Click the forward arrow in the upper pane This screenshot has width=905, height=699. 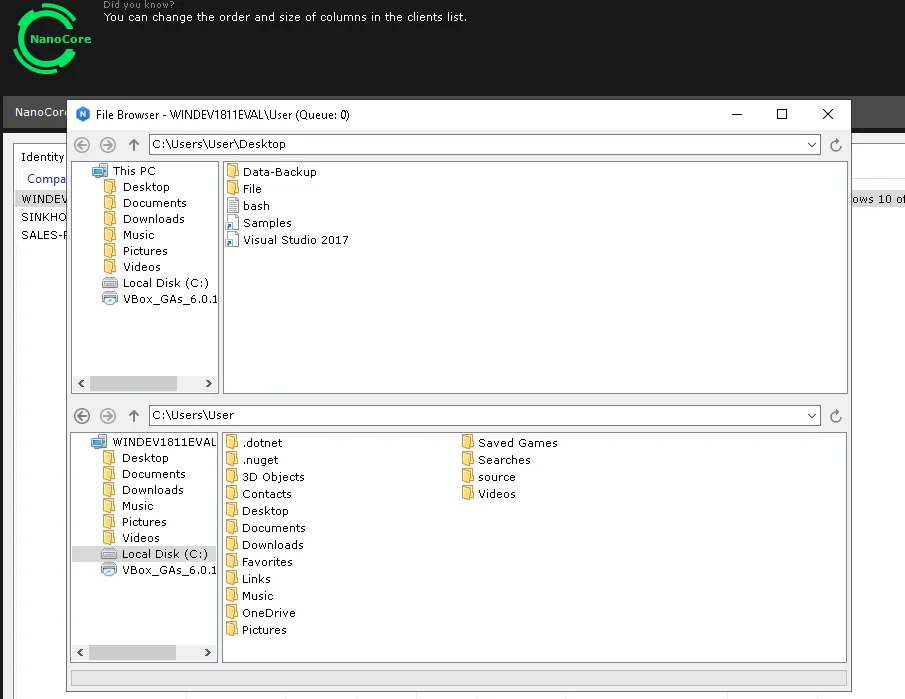coord(108,145)
